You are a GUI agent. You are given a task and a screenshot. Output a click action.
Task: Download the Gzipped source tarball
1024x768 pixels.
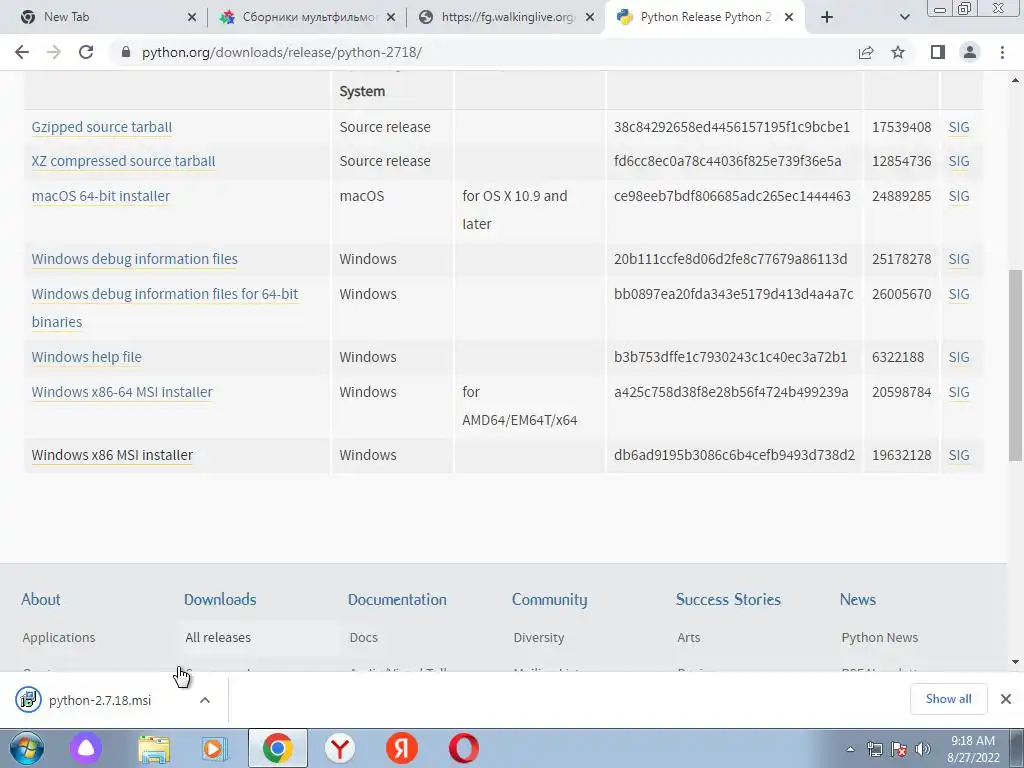point(102,127)
